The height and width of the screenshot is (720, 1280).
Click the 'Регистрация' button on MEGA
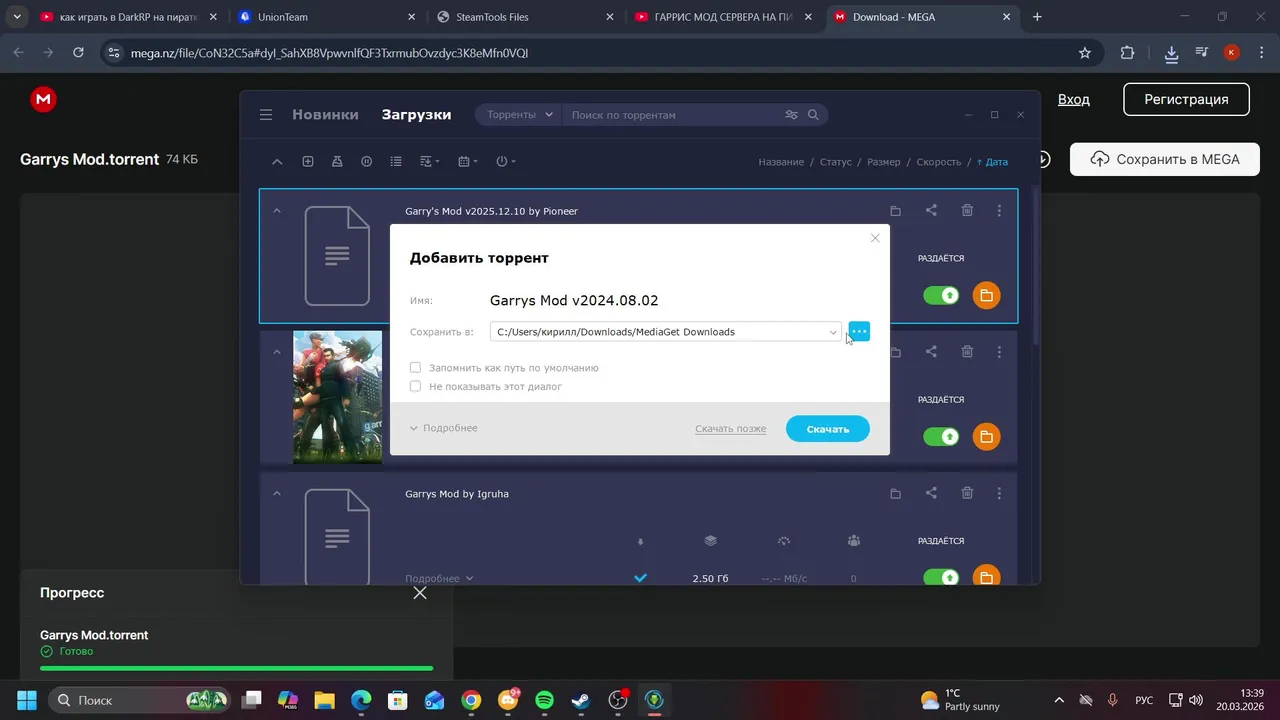[x=1186, y=99]
